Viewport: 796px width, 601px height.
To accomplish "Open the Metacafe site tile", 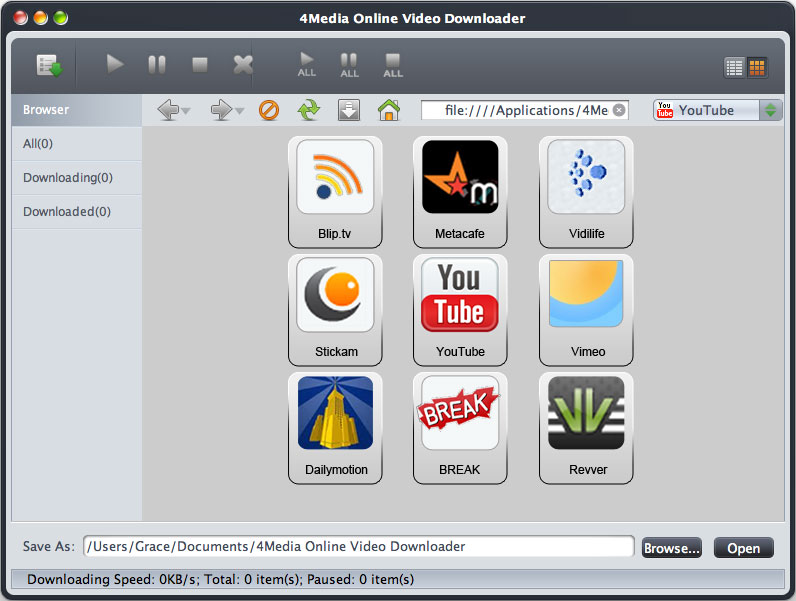I will (460, 192).
